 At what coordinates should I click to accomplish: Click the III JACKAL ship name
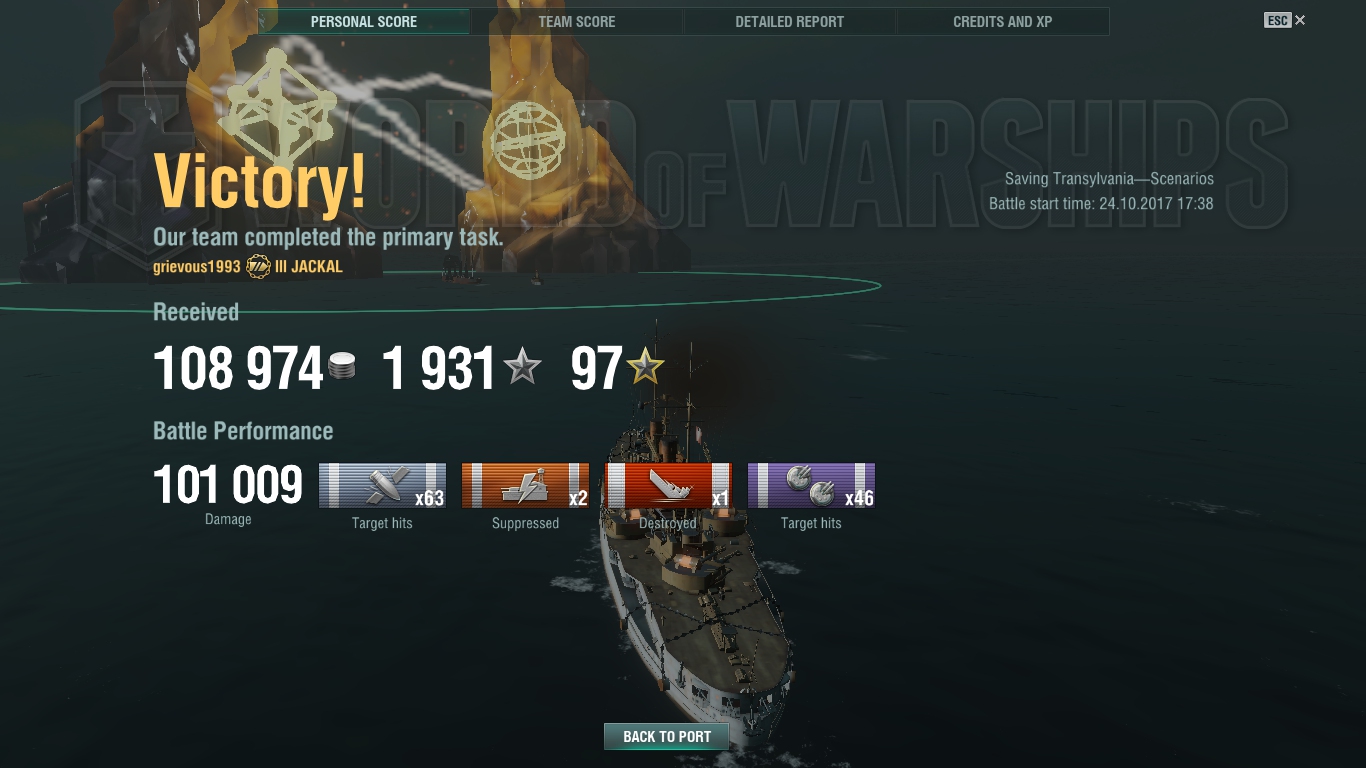coord(309,267)
